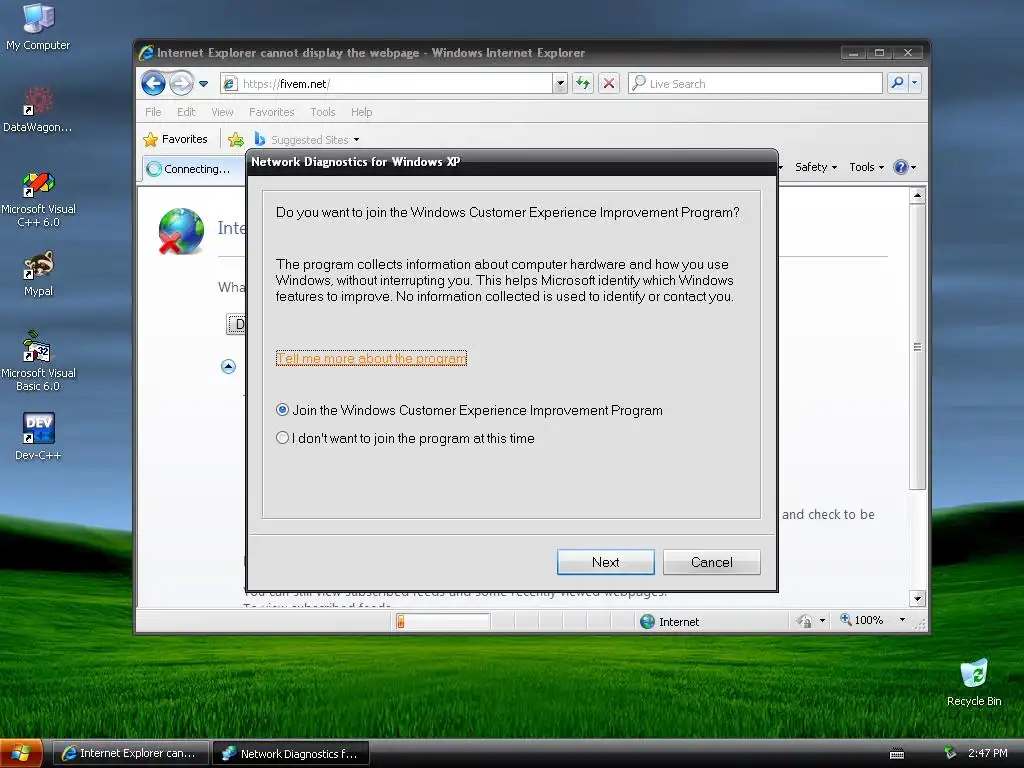Click the Internet zone globe in status bar

(647, 622)
